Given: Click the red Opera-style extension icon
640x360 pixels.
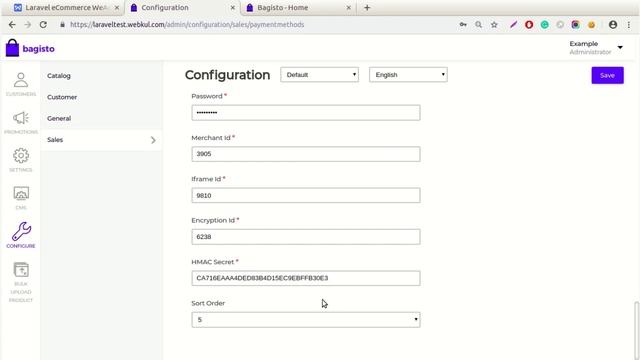Looking at the screenshot, I should [x=529, y=24].
